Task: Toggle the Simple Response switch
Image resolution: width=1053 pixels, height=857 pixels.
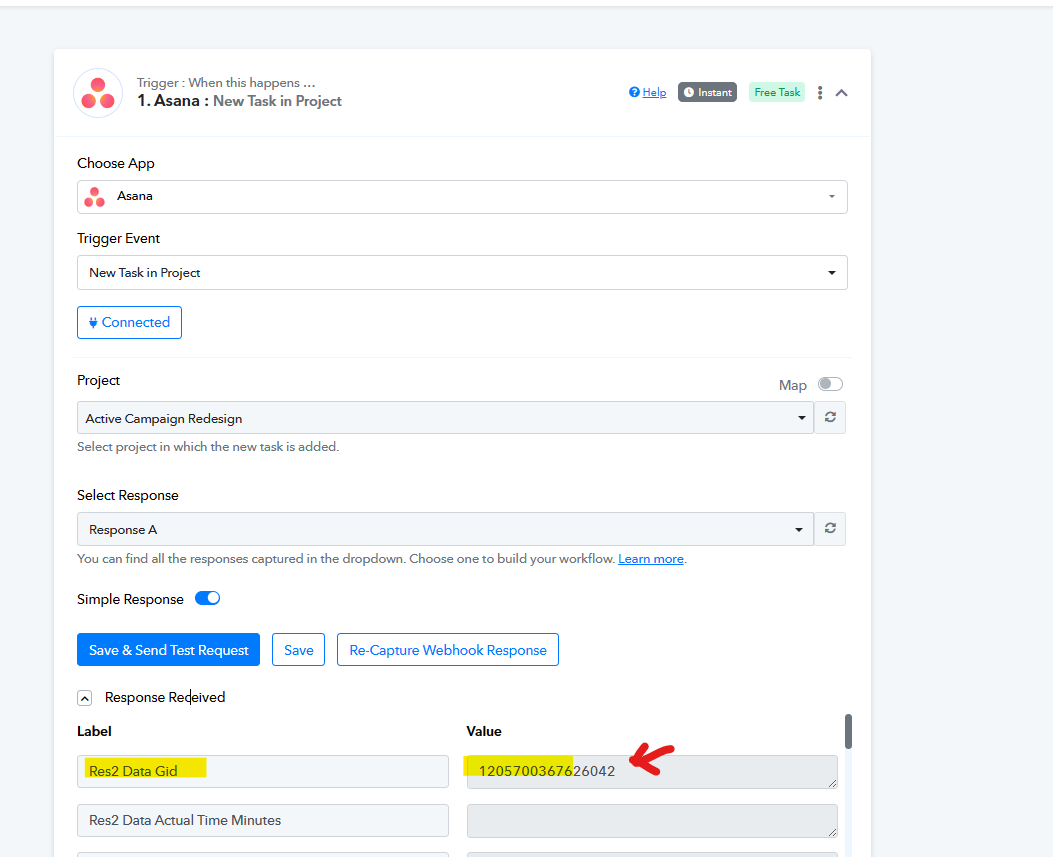Action: (208, 598)
